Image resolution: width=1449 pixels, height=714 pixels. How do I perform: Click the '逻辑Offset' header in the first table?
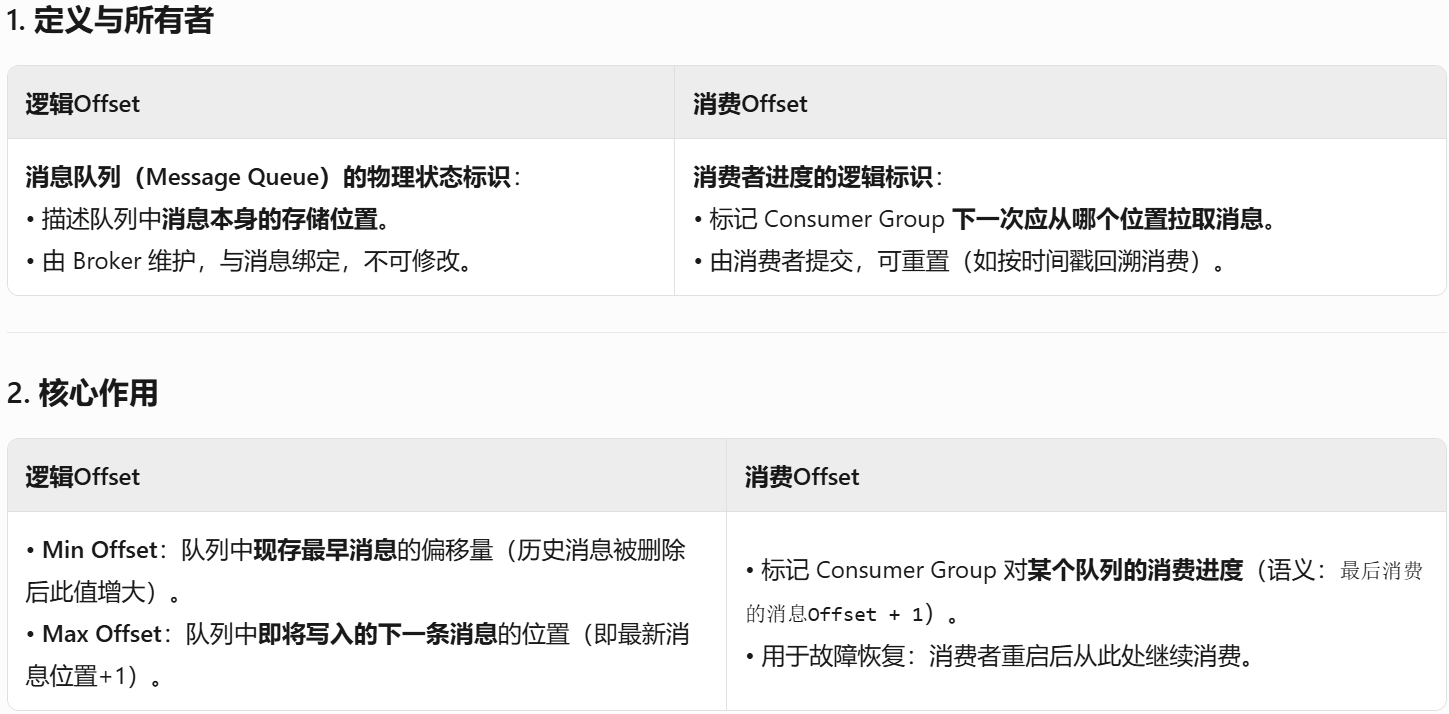(82, 103)
